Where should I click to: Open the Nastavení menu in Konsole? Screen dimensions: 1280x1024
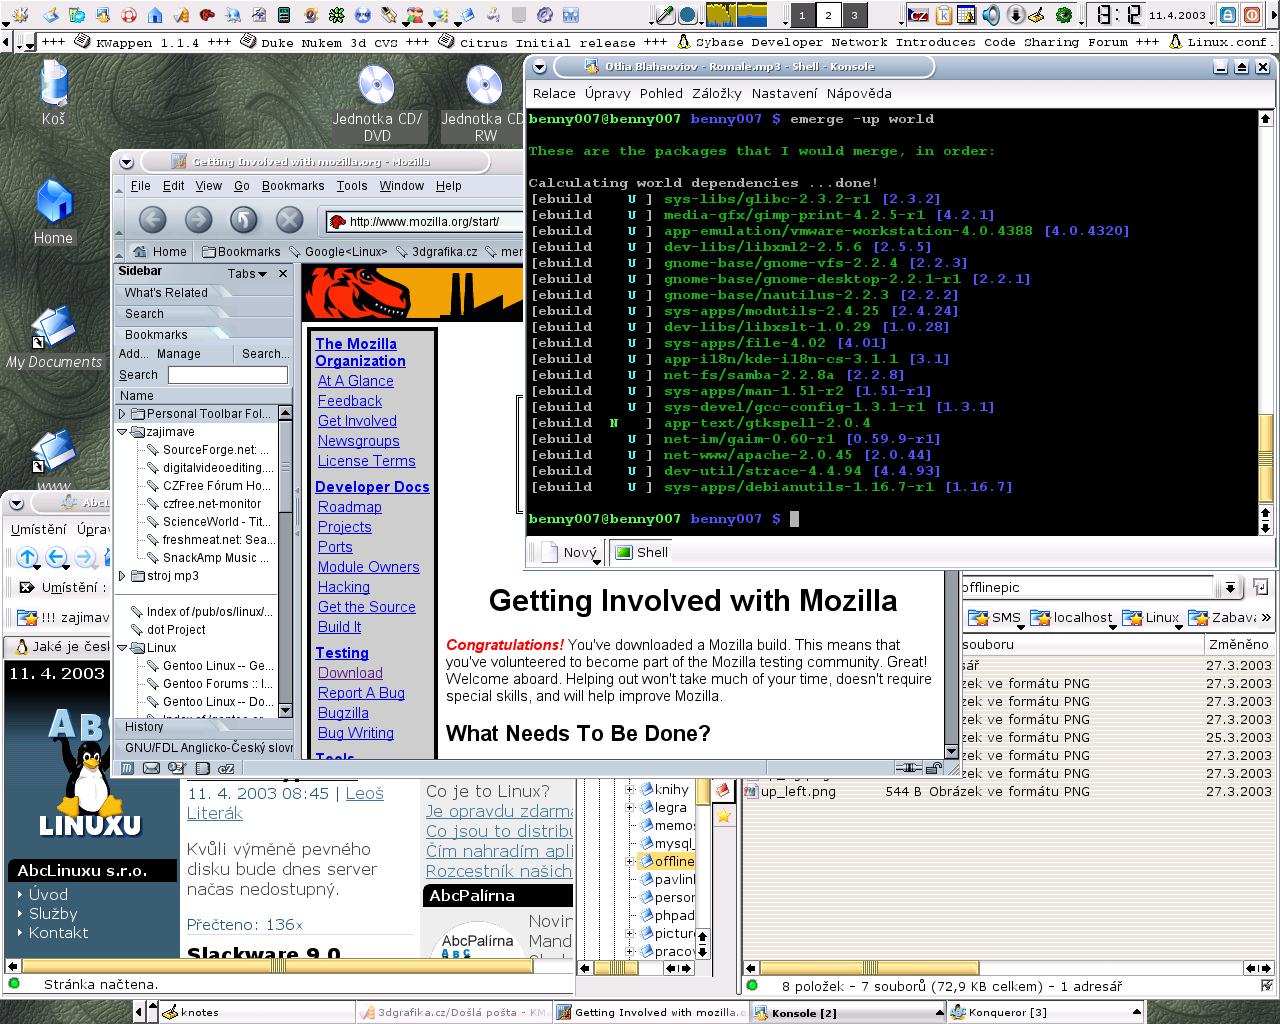pyautogui.click(x=784, y=93)
